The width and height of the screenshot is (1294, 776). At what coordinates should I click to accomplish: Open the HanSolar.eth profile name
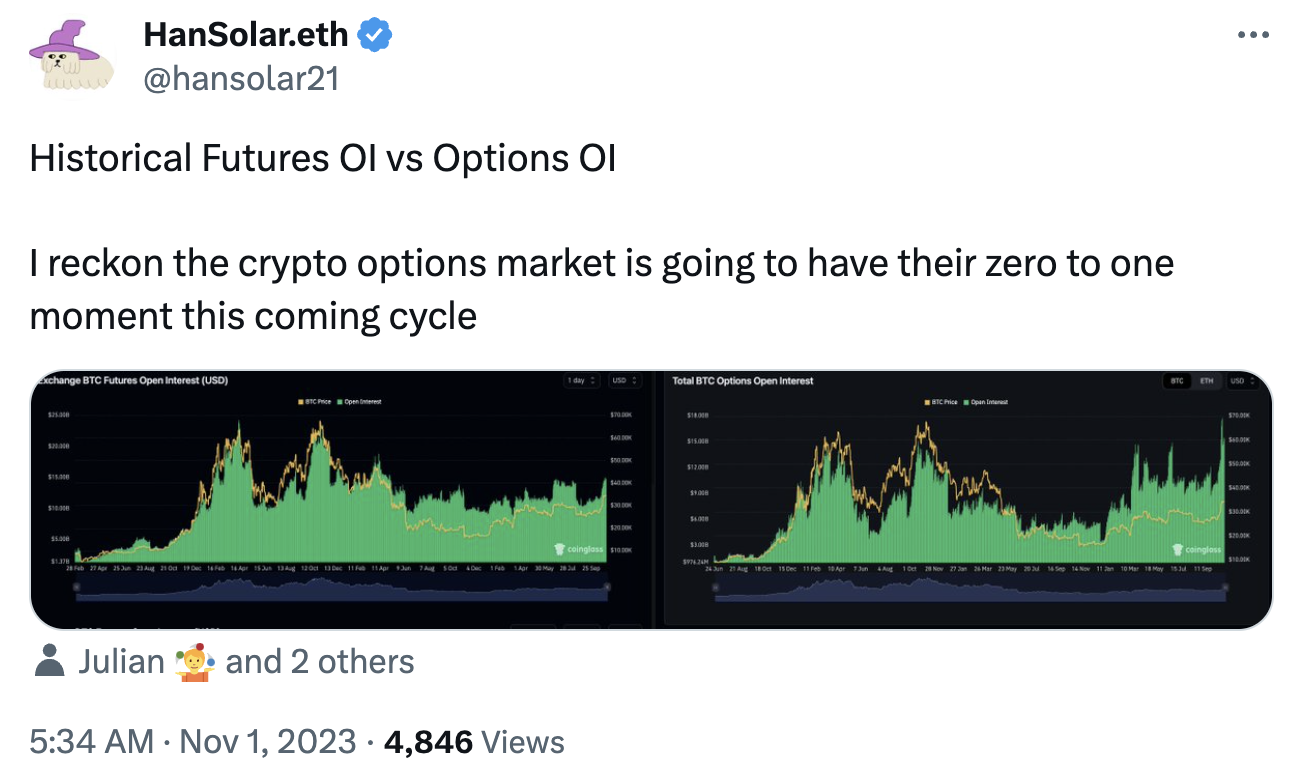pyautogui.click(x=246, y=36)
